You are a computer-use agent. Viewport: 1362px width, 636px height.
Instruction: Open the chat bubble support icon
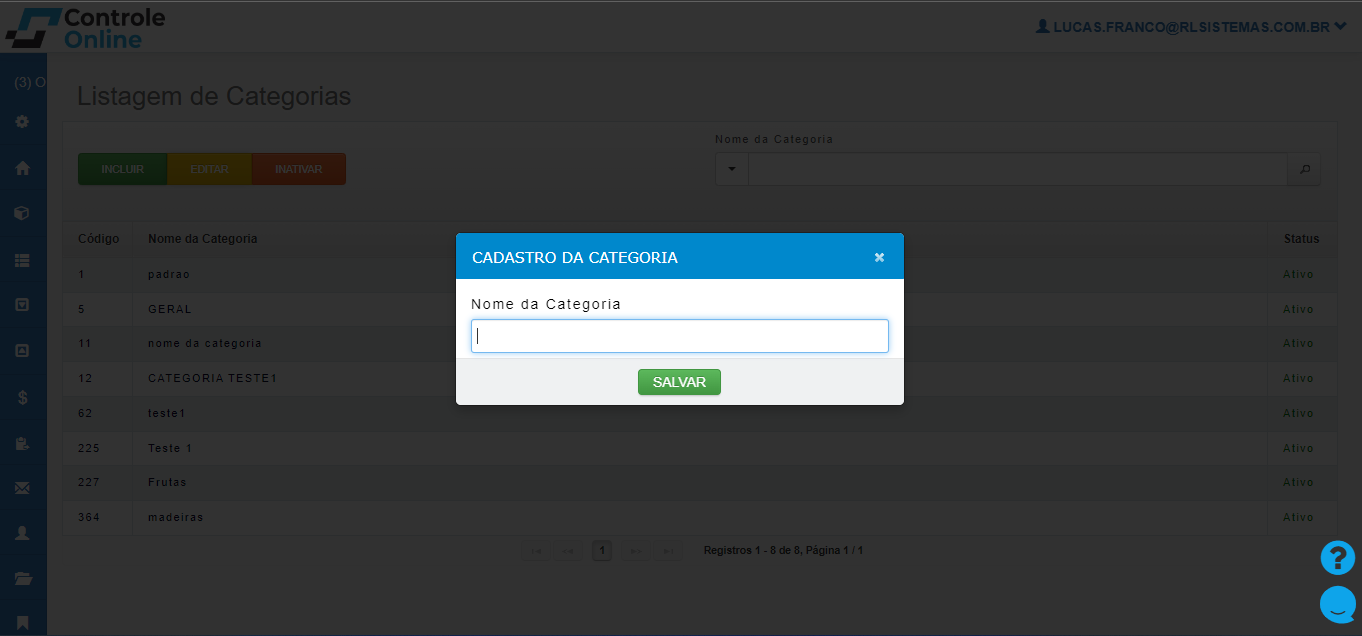[1337, 604]
